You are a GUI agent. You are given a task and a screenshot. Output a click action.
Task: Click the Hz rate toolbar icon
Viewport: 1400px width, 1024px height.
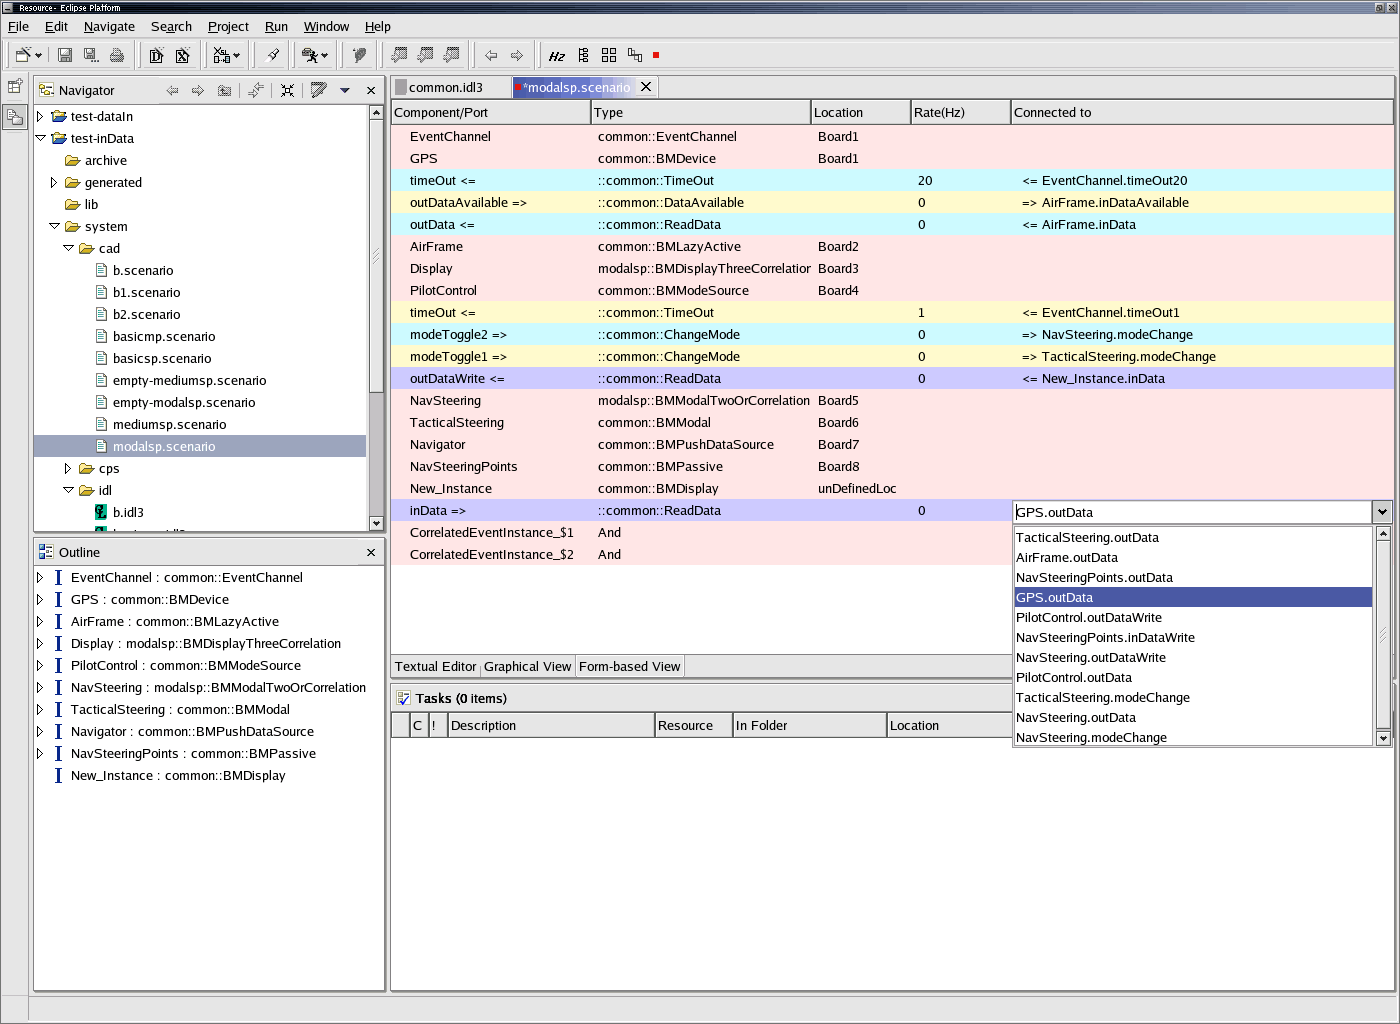[557, 56]
